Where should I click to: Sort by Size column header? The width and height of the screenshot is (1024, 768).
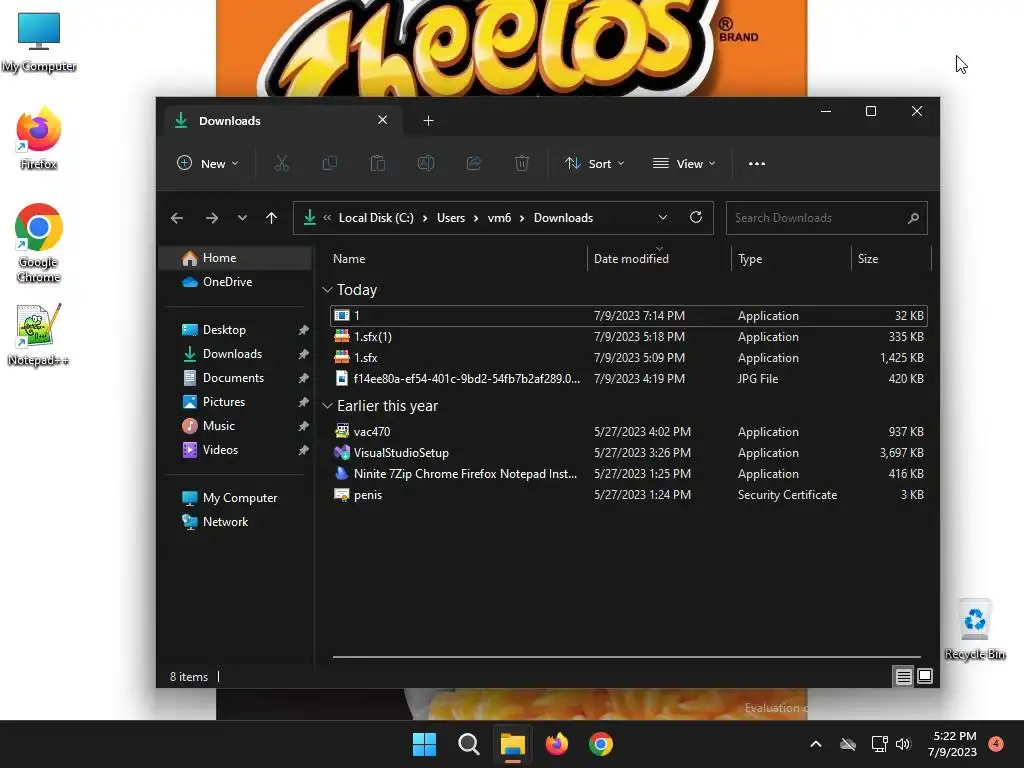click(891, 259)
